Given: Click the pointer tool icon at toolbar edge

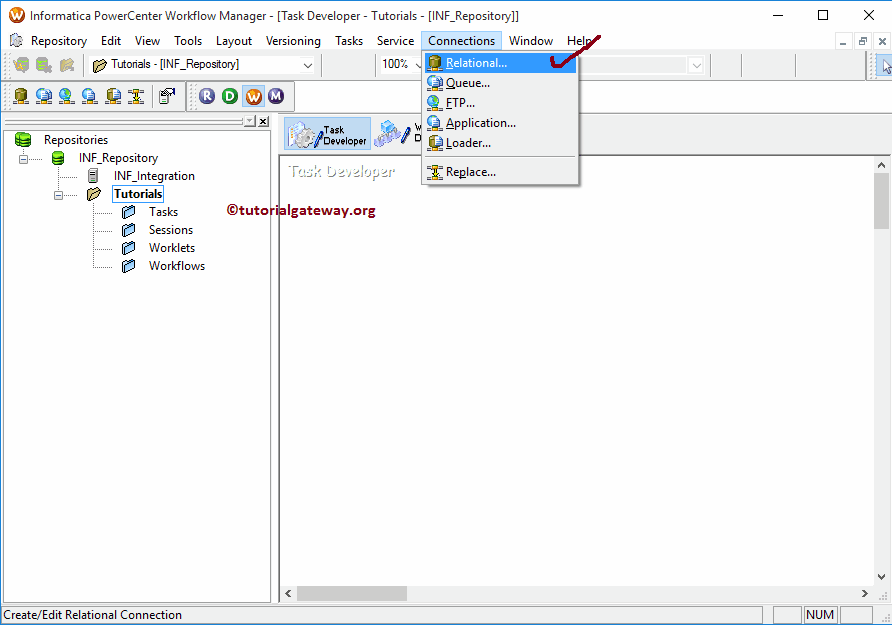Looking at the screenshot, I should tap(885, 66).
